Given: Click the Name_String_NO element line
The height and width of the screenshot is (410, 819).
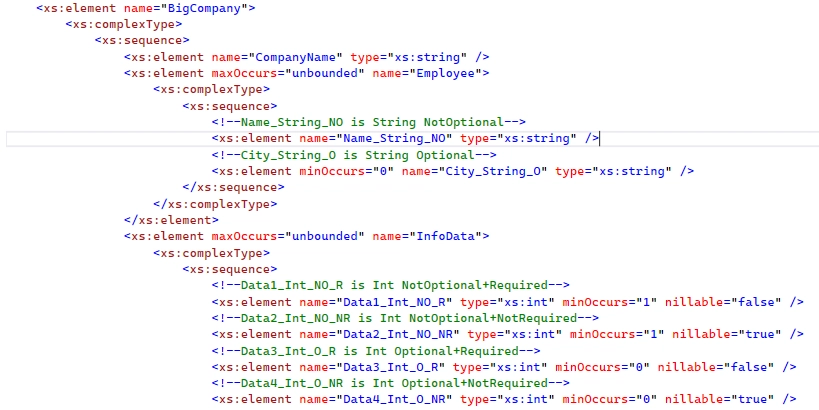Looking at the screenshot, I should click(405, 138).
